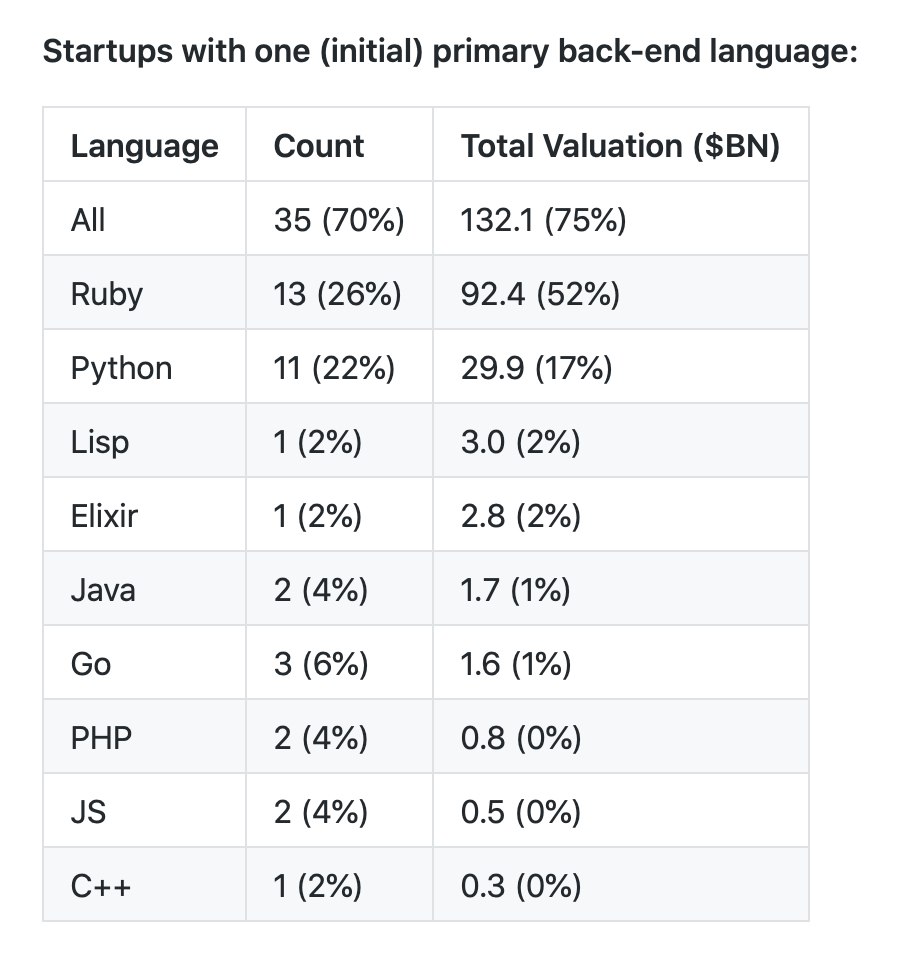Click the heading about startups' primary back-end language
This screenshot has width=898, height=978.
[450, 51]
